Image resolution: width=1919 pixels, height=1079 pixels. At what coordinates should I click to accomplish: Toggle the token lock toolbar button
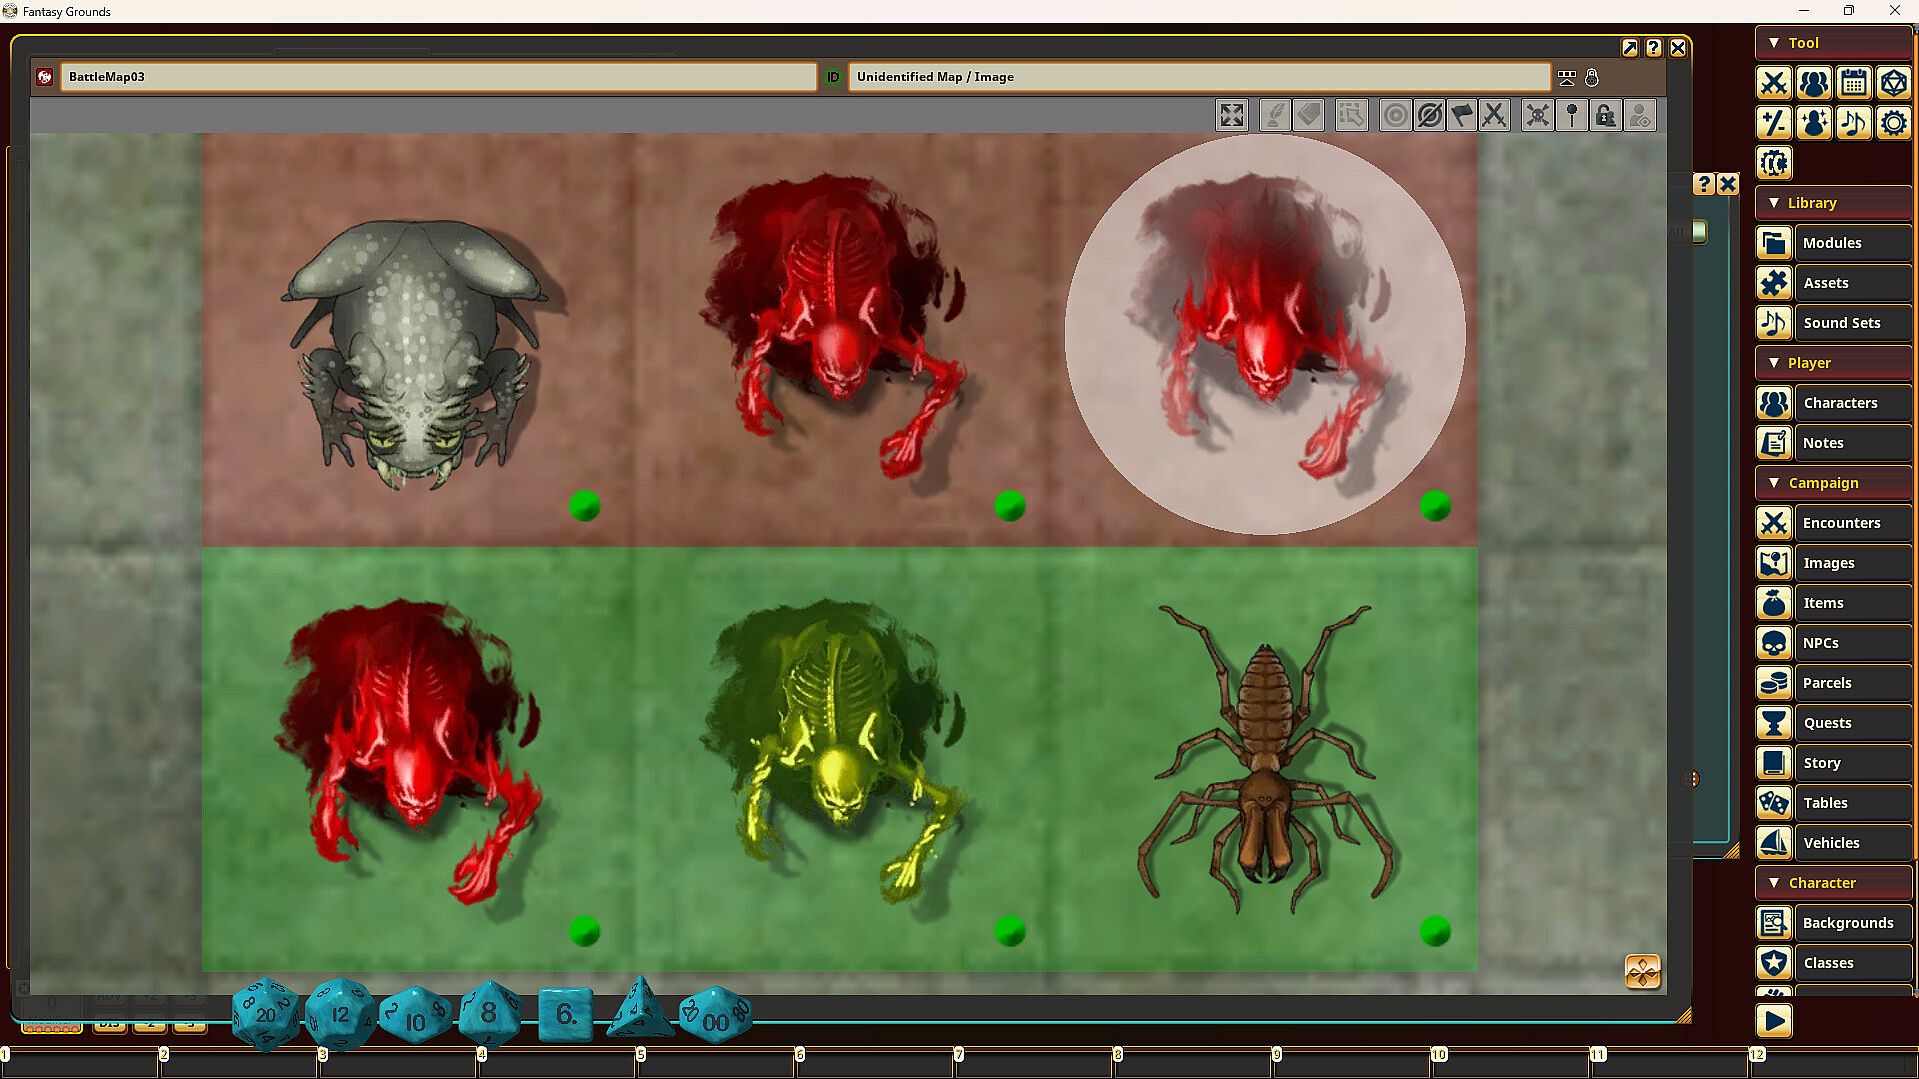click(1605, 116)
